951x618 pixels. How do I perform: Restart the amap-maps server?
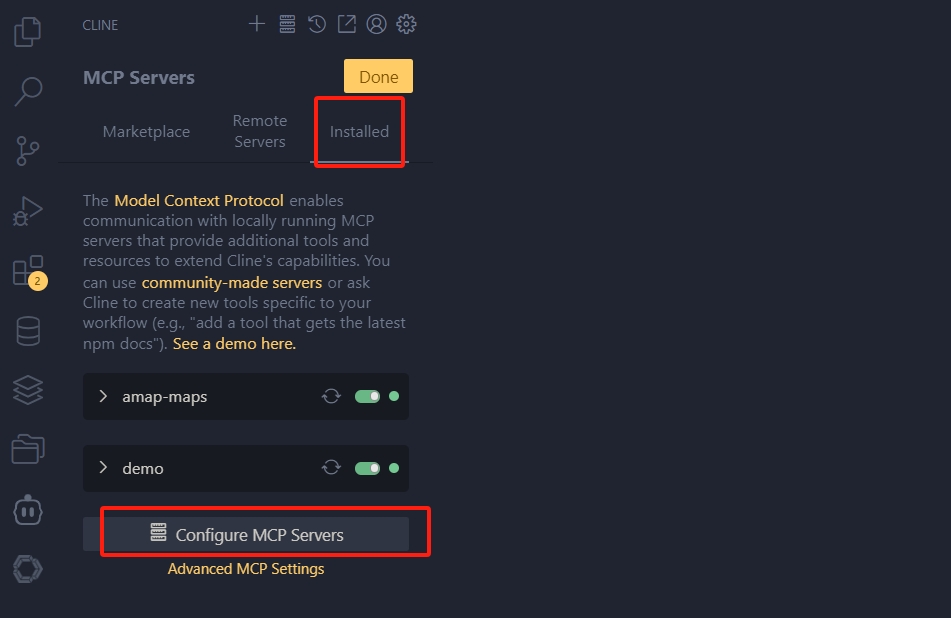331,397
